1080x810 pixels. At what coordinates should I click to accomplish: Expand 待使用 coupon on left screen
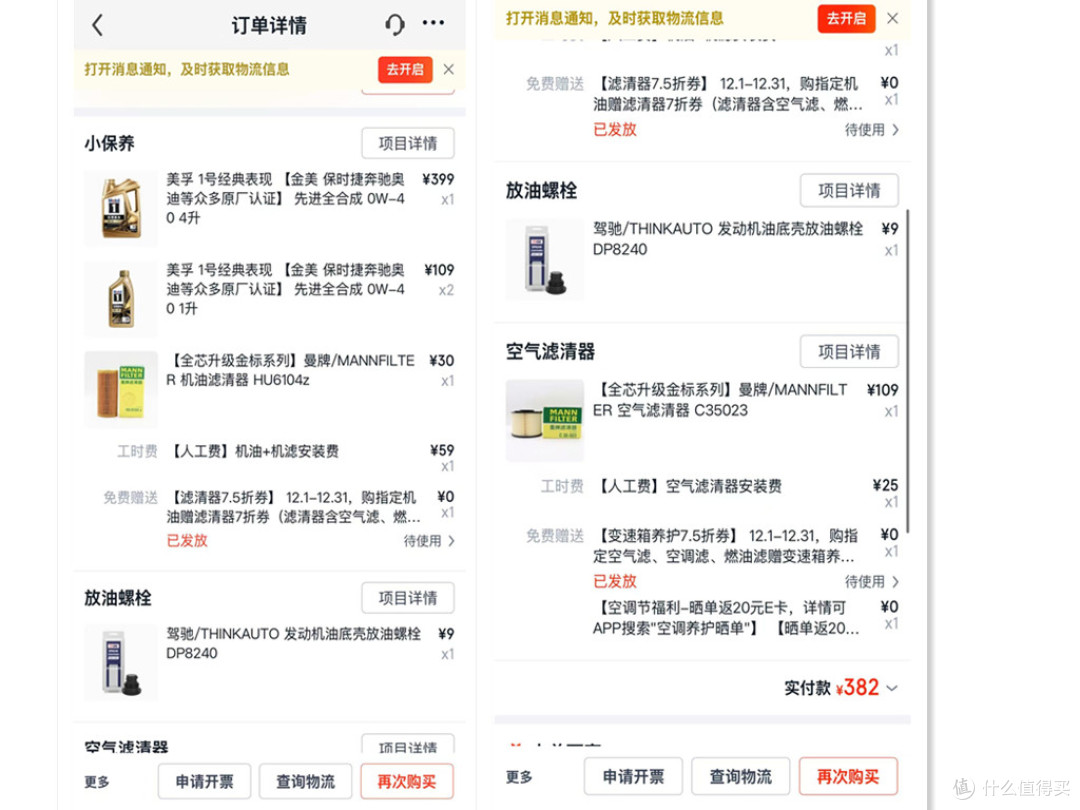[429, 541]
